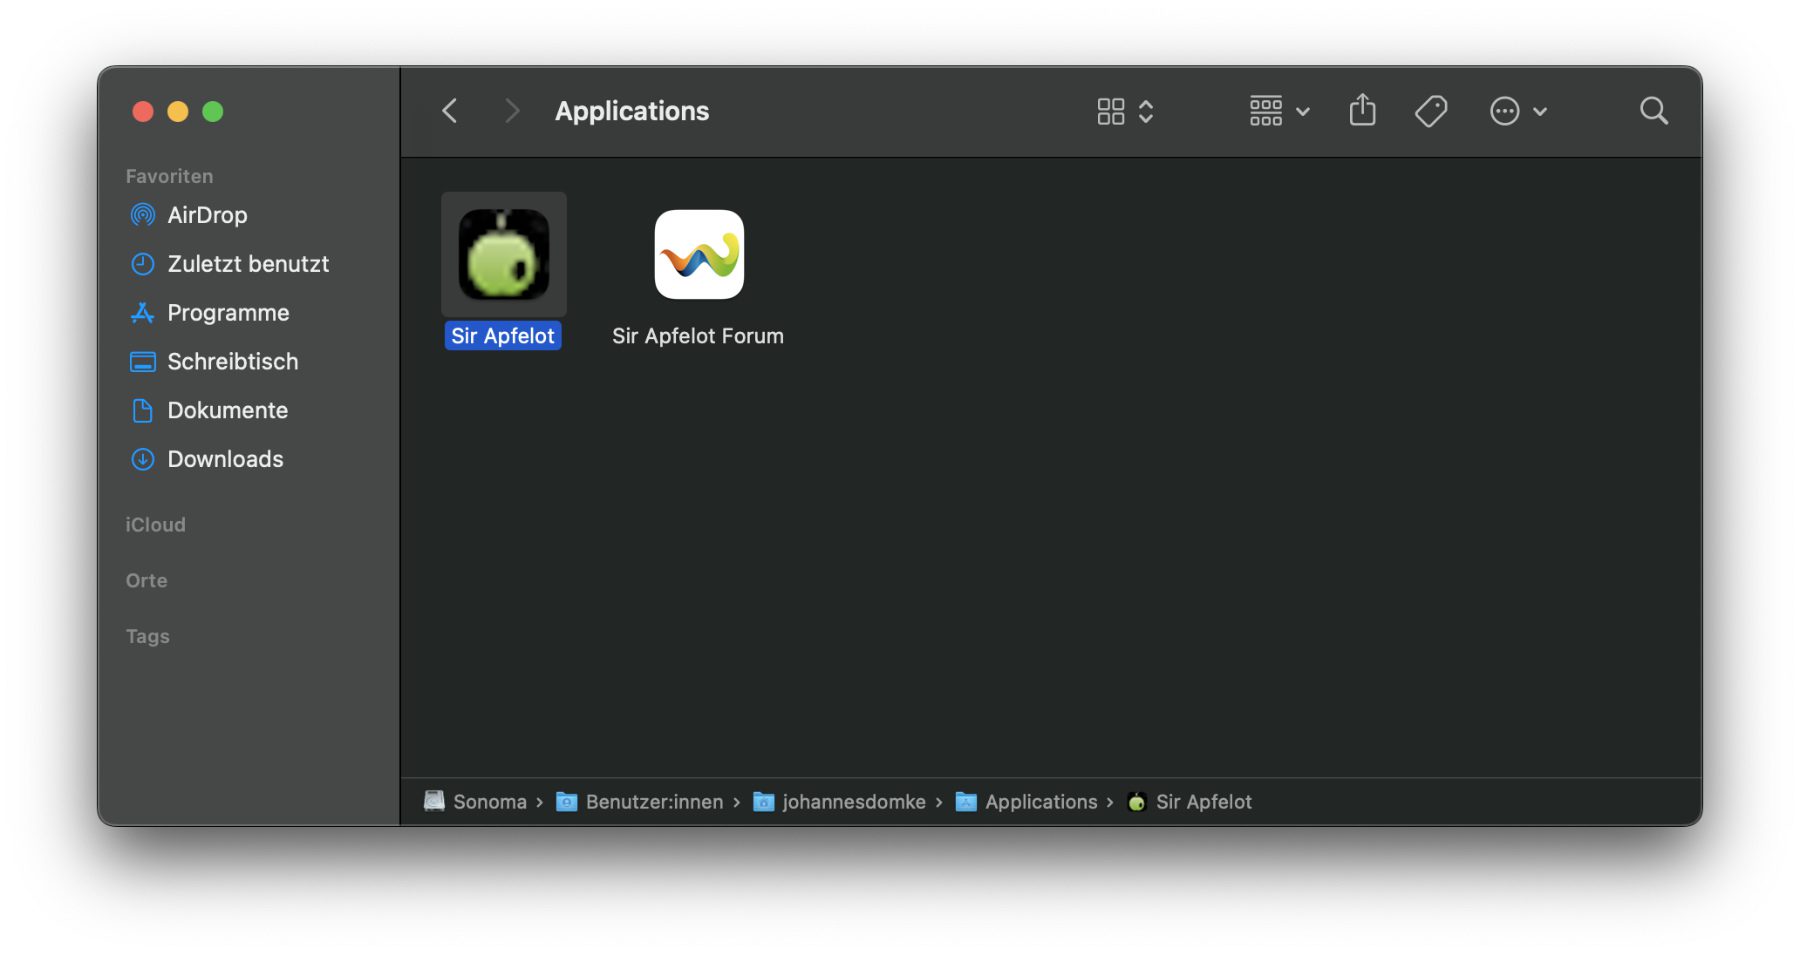Image resolution: width=1800 pixels, height=955 pixels.
Task: Click Sonoma in the path bar
Action: pos(488,802)
